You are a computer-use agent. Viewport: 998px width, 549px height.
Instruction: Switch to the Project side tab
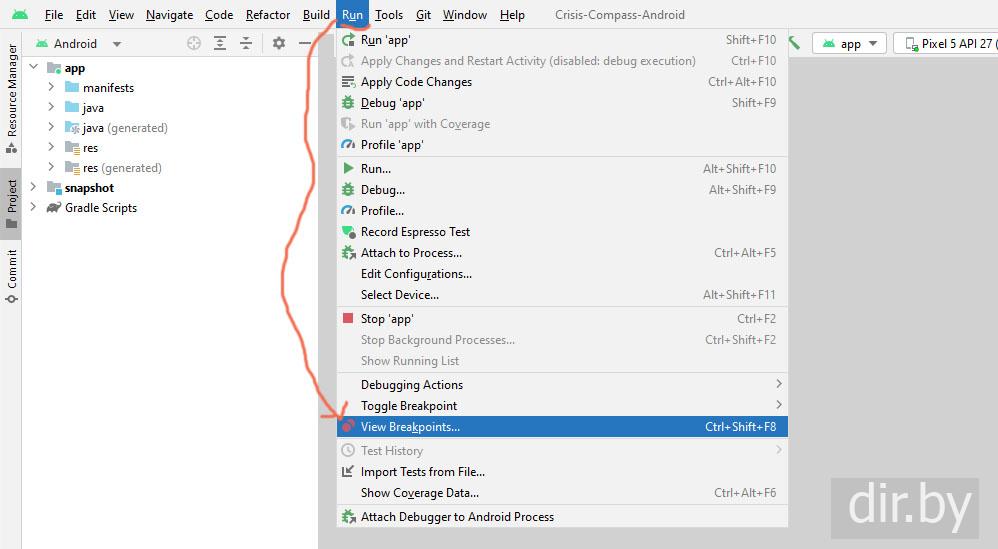coord(11,204)
